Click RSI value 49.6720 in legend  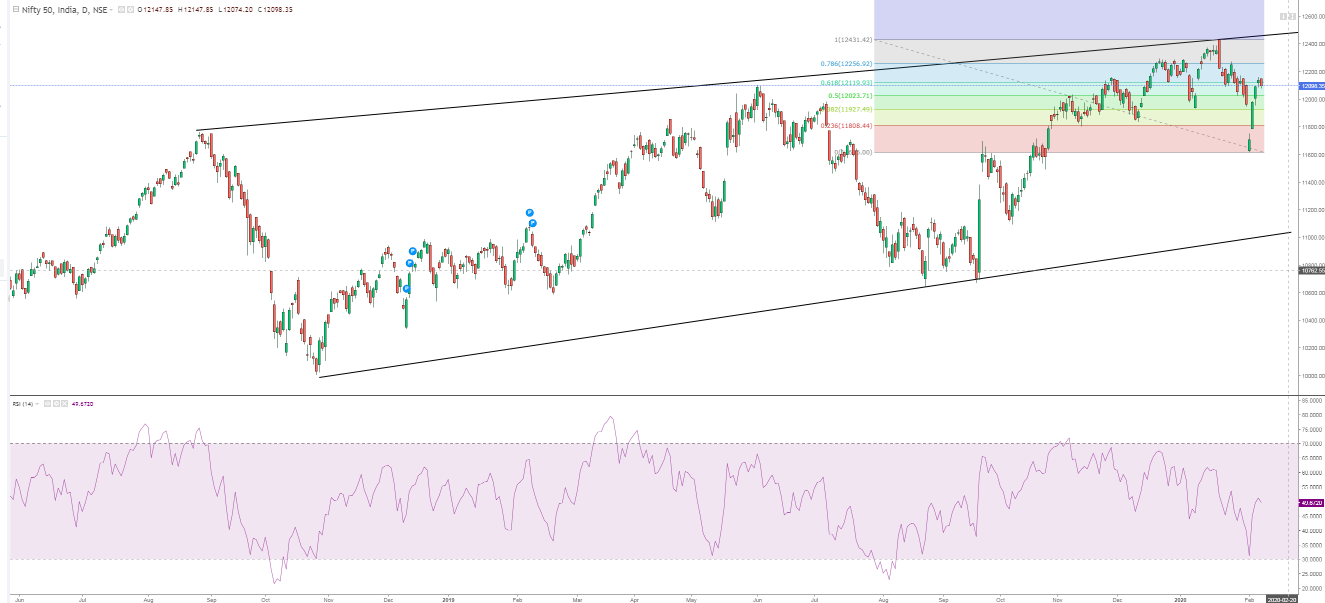click(82, 404)
